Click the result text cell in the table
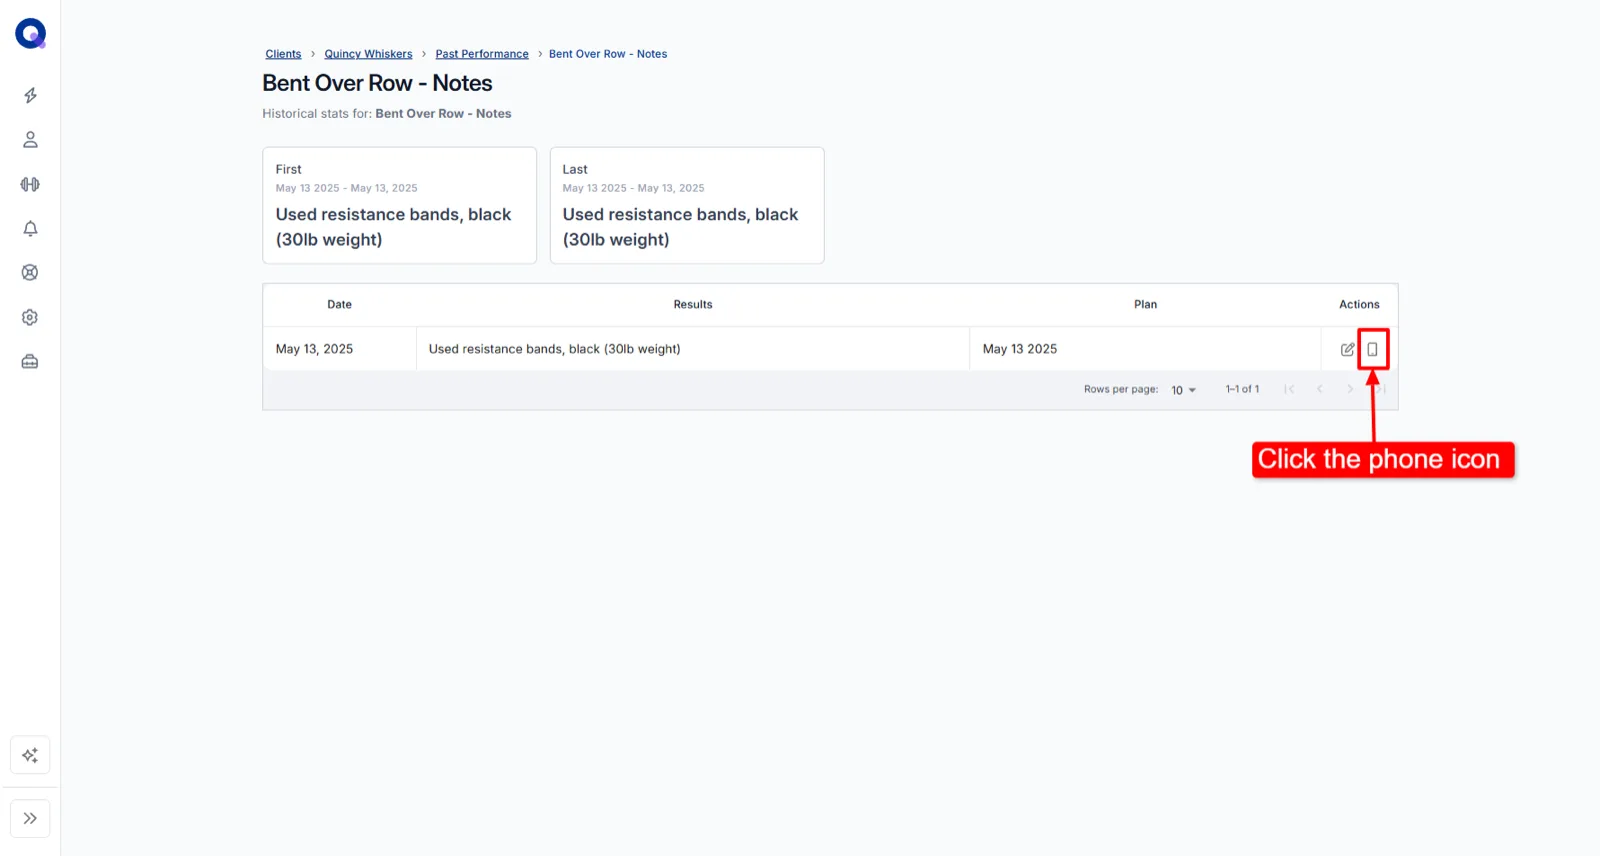 pyautogui.click(x=693, y=349)
